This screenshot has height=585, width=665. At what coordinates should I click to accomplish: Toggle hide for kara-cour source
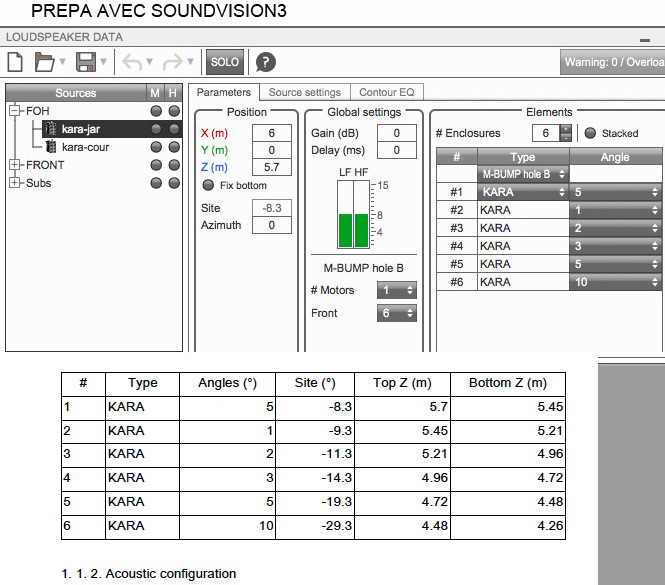(x=174, y=147)
